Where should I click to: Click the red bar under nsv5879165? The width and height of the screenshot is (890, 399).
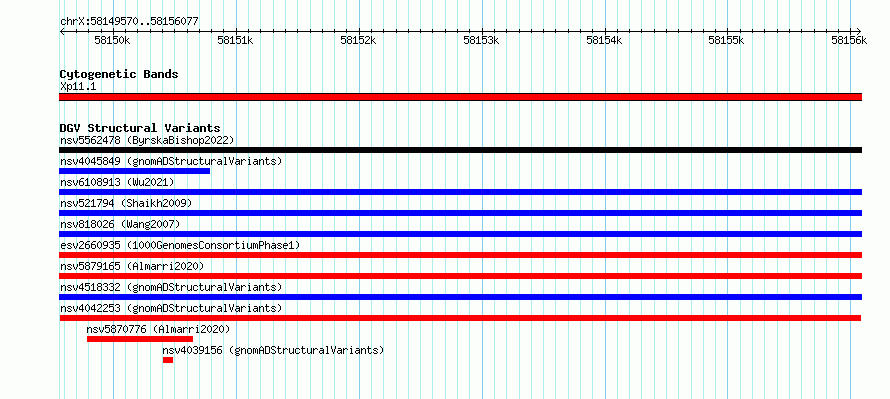(460, 276)
